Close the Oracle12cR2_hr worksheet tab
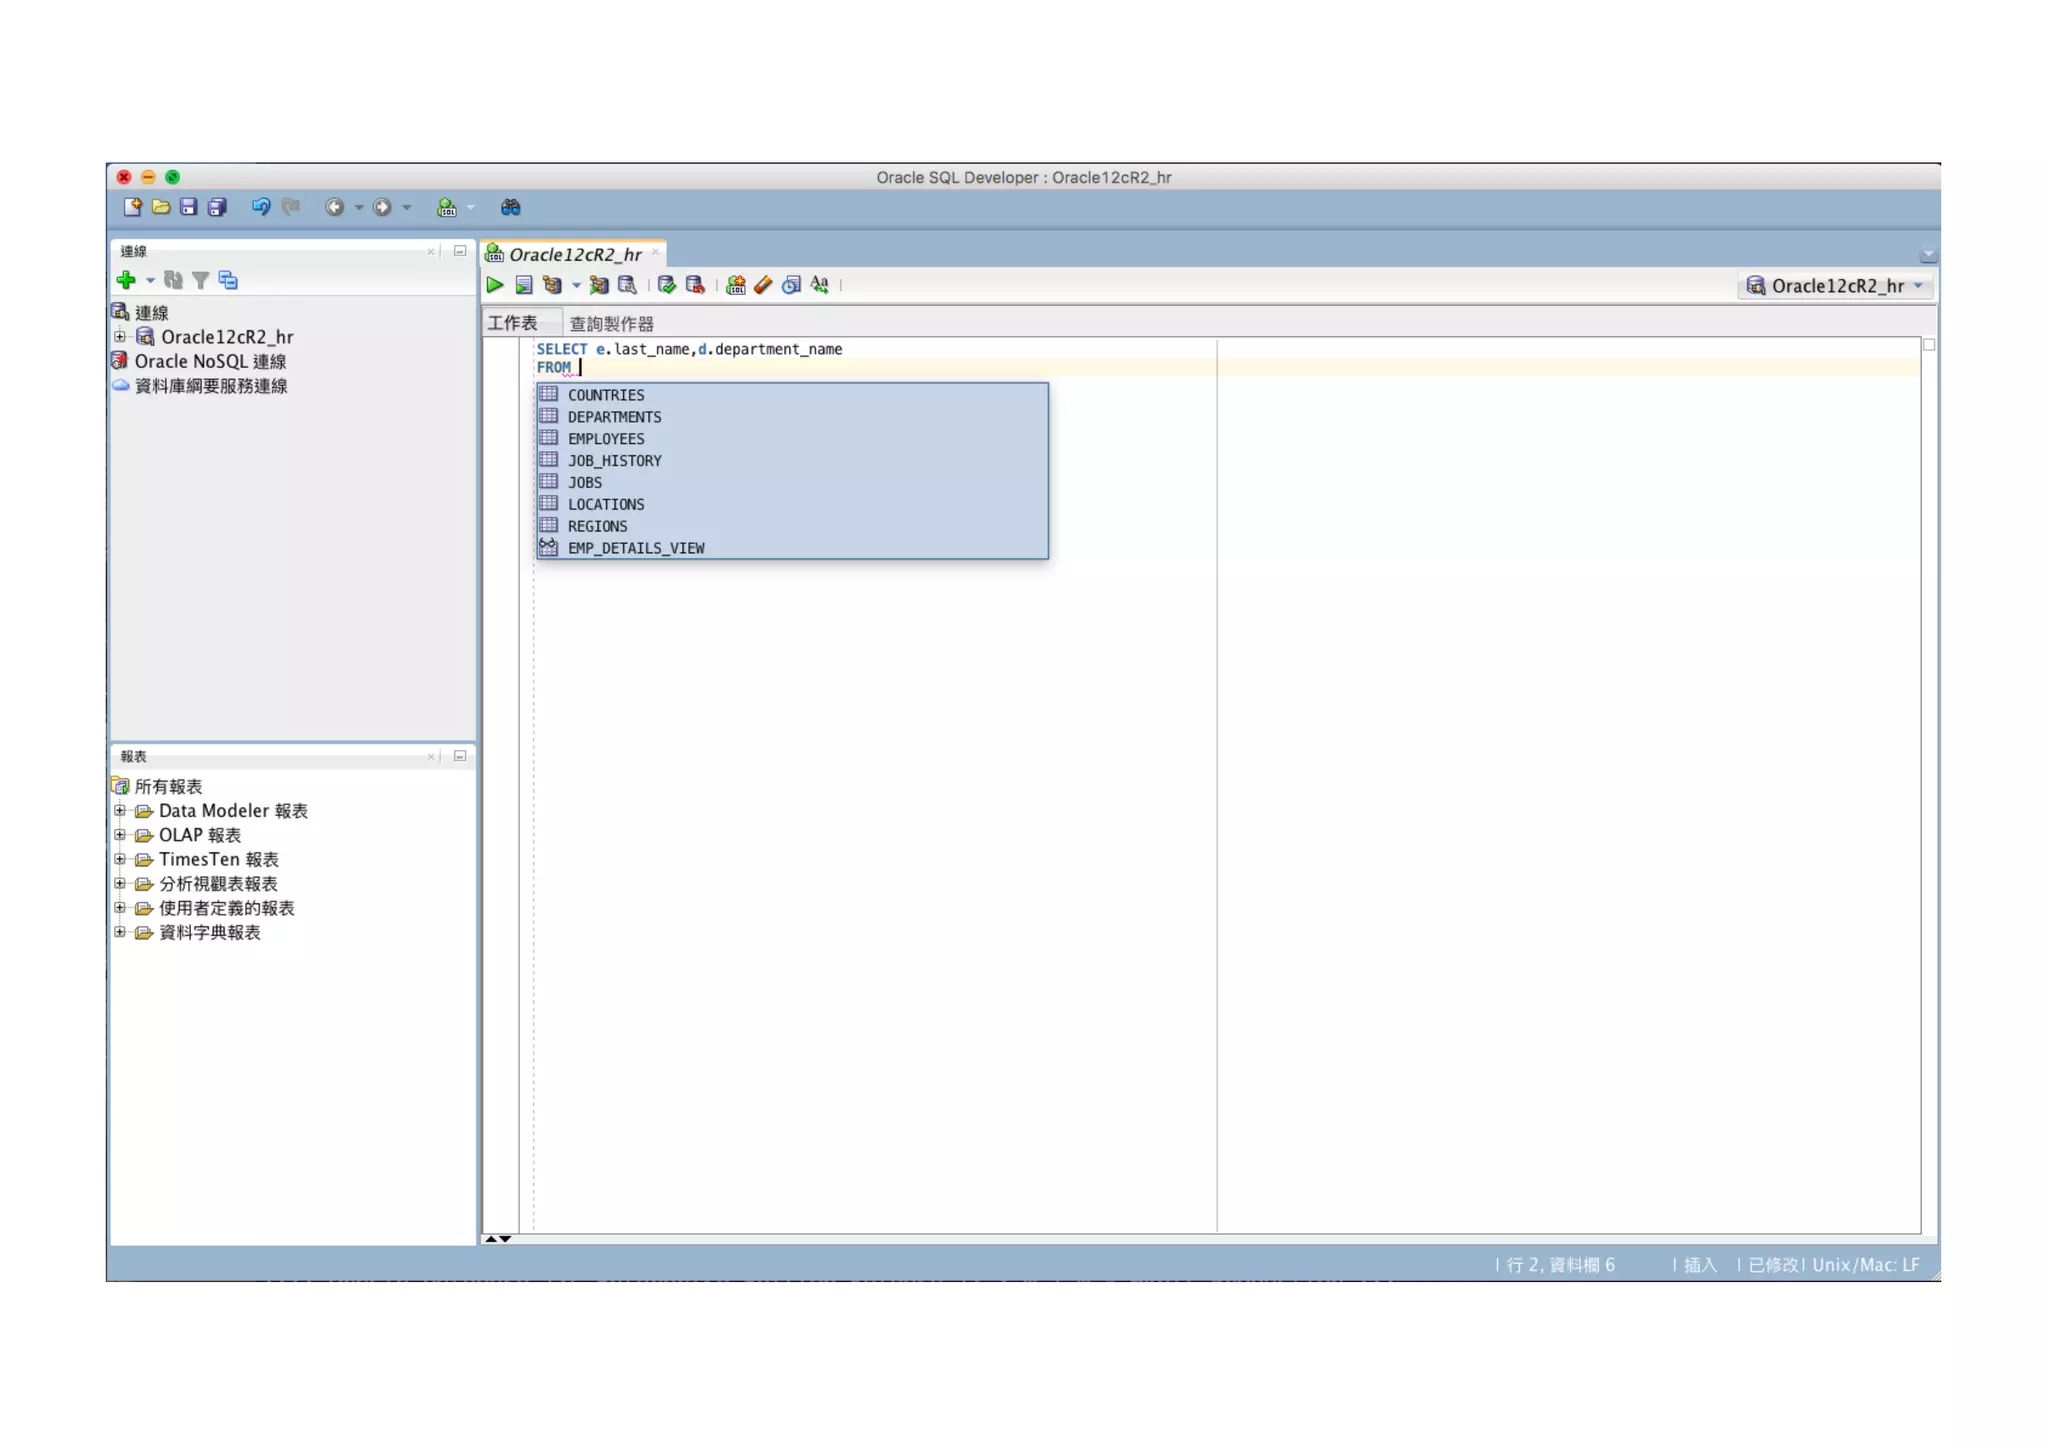Screen dimensions: 2048x1447 (x=655, y=253)
